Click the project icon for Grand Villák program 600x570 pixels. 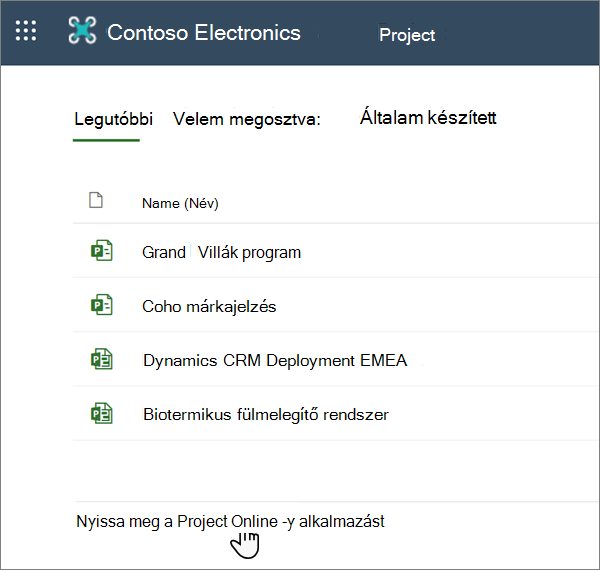click(x=101, y=251)
